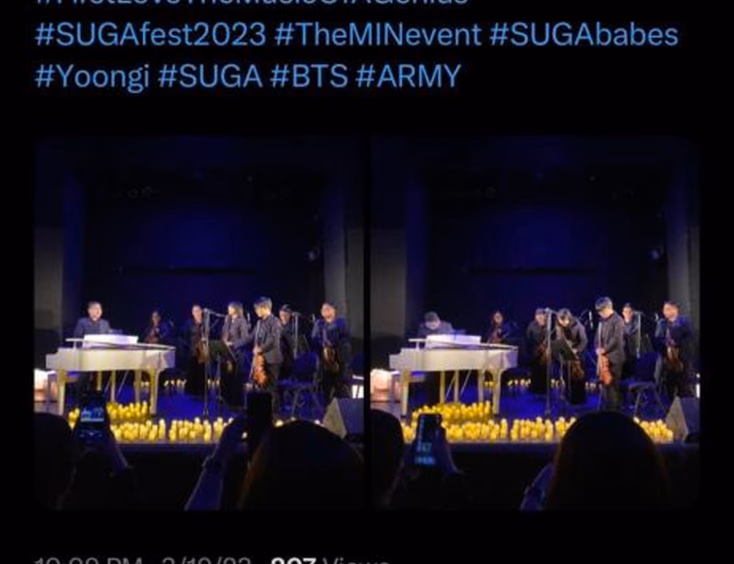Click the tweet timestamp at the bottom

pyautogui.click(x=143, y=561)
